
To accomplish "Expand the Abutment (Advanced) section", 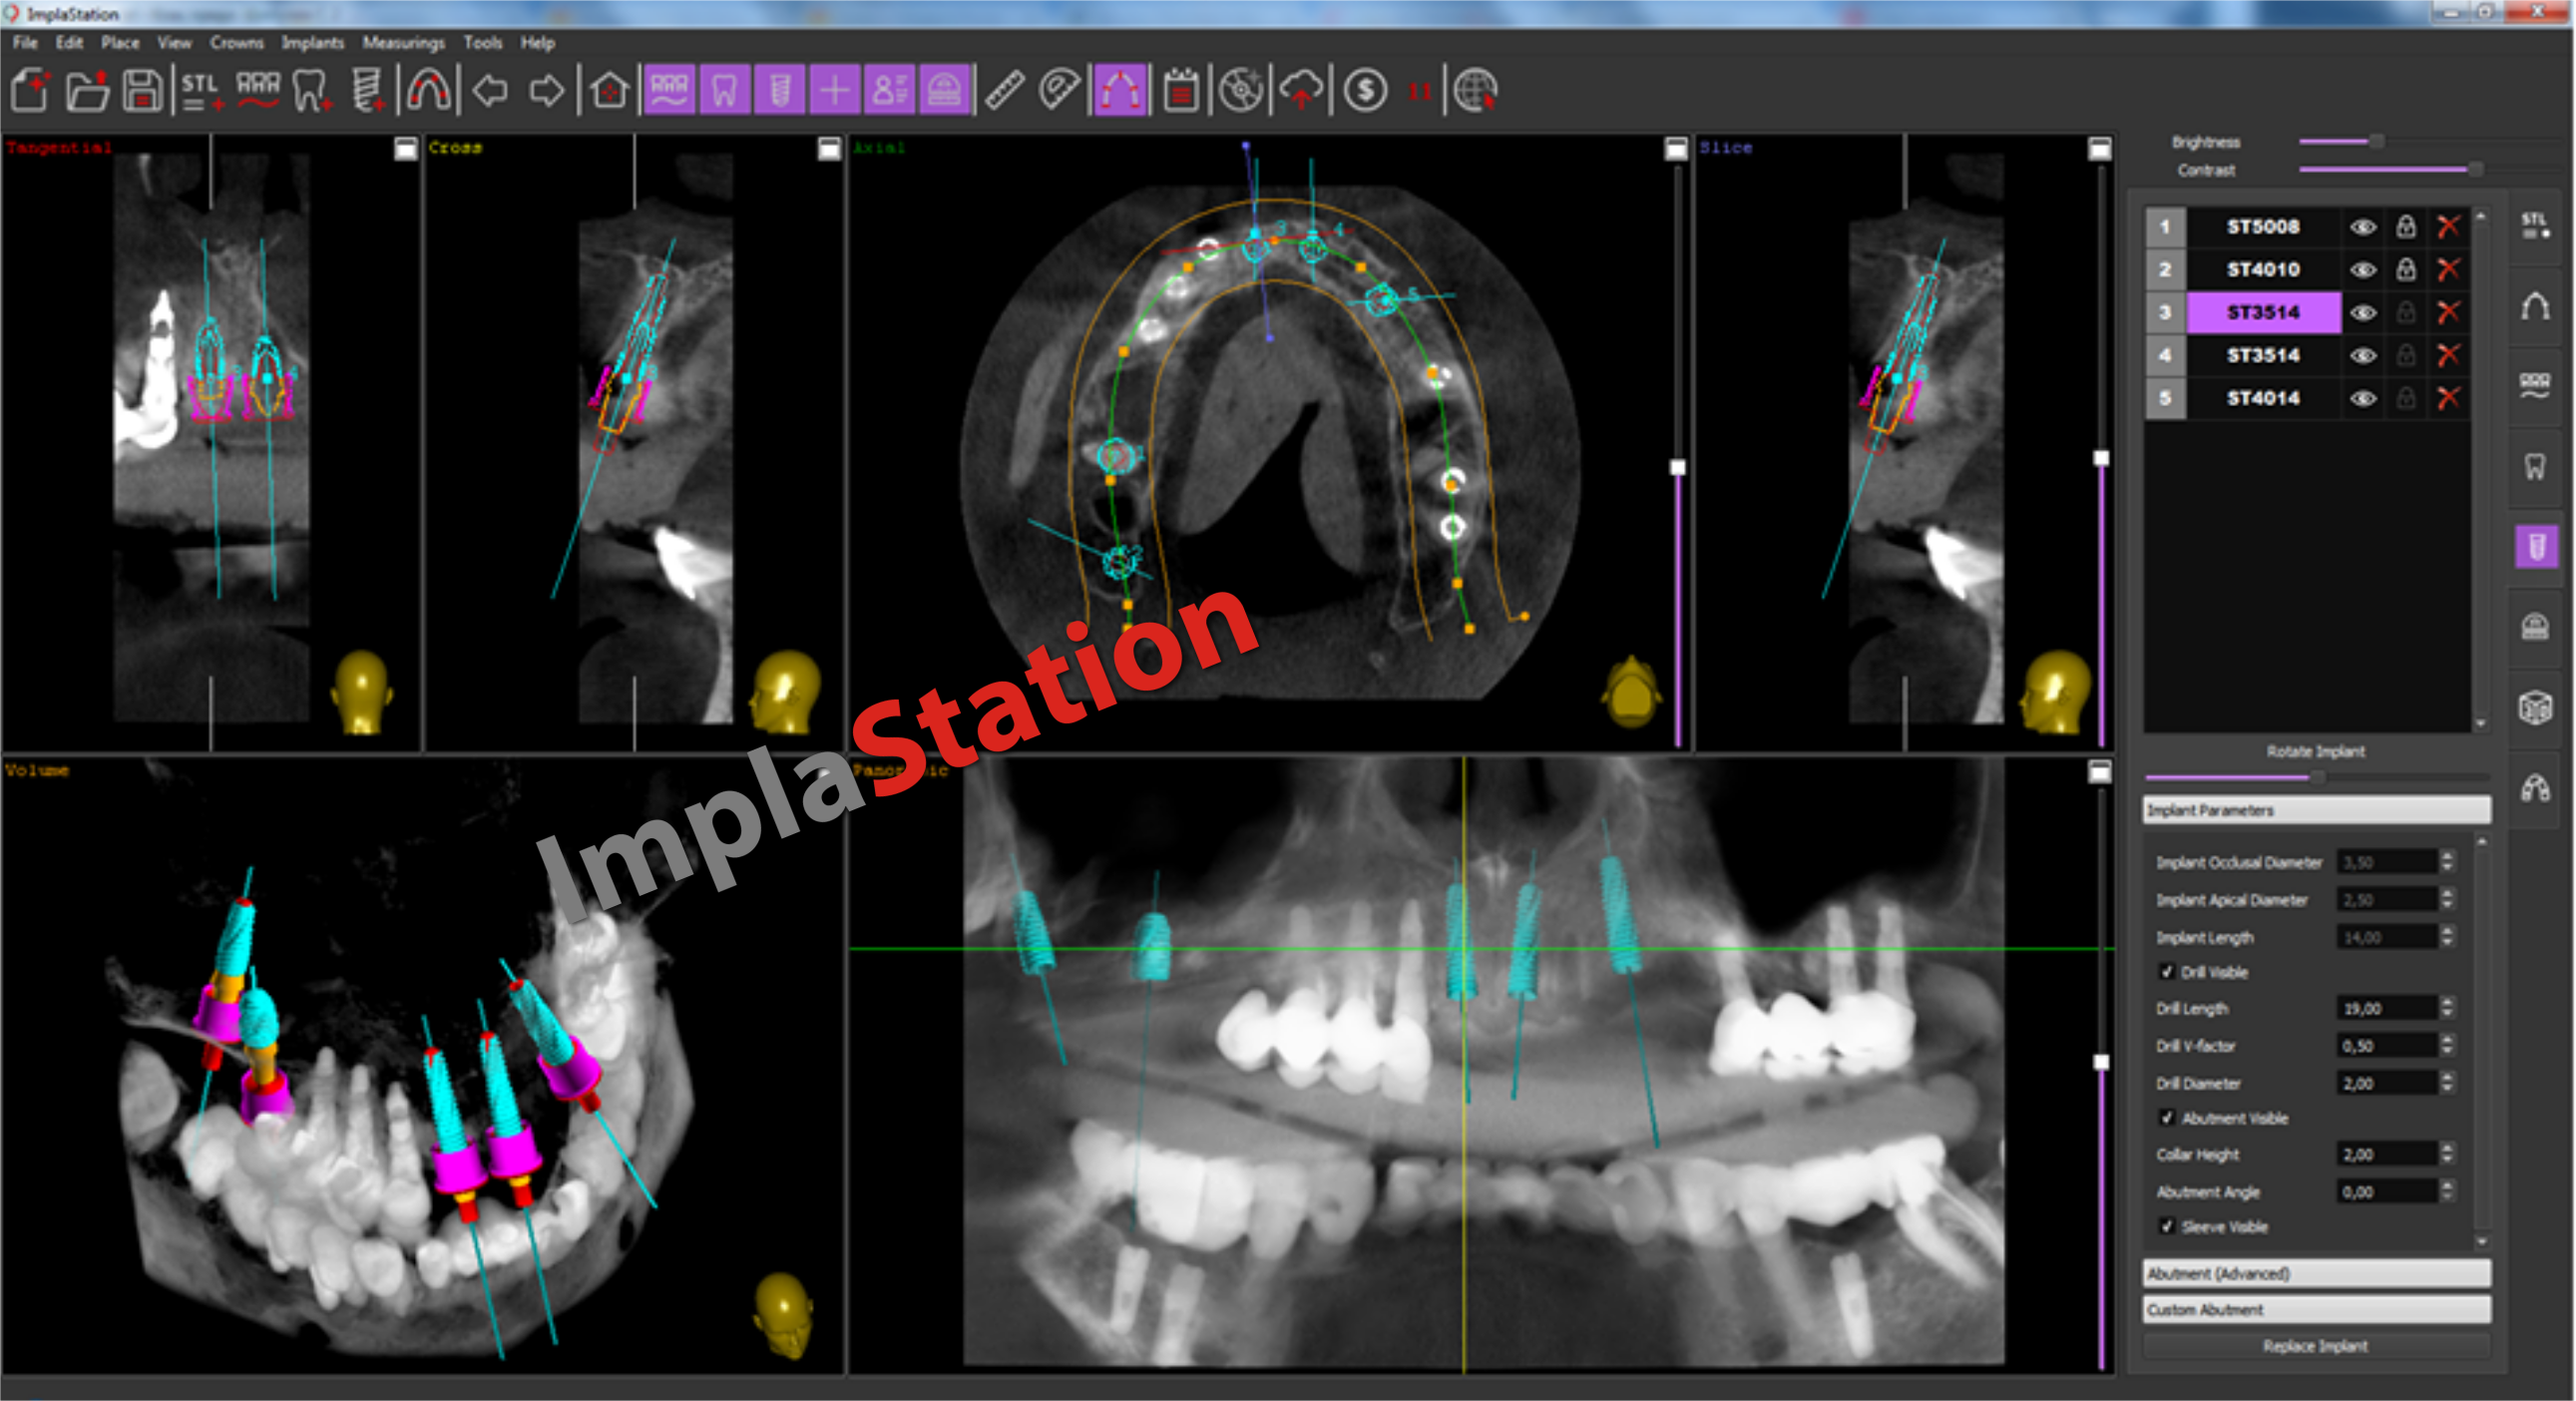I will click(2316, 1273).
